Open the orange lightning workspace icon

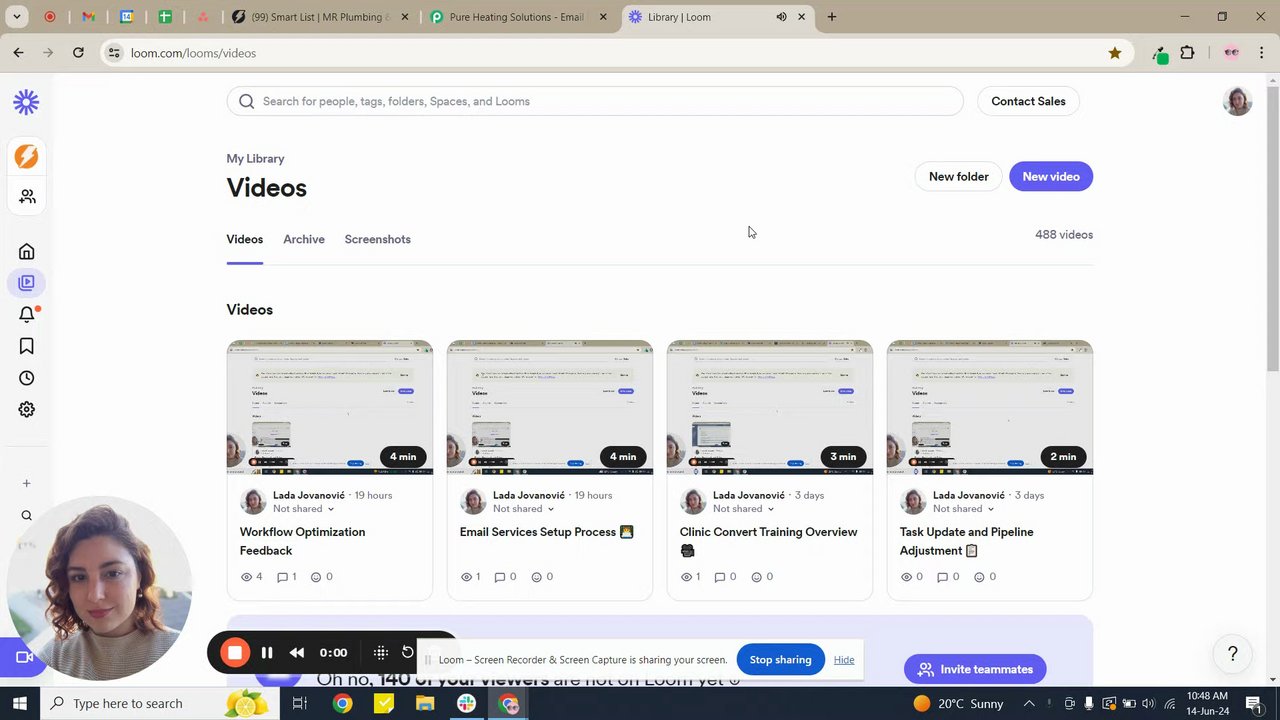(26, 156)
